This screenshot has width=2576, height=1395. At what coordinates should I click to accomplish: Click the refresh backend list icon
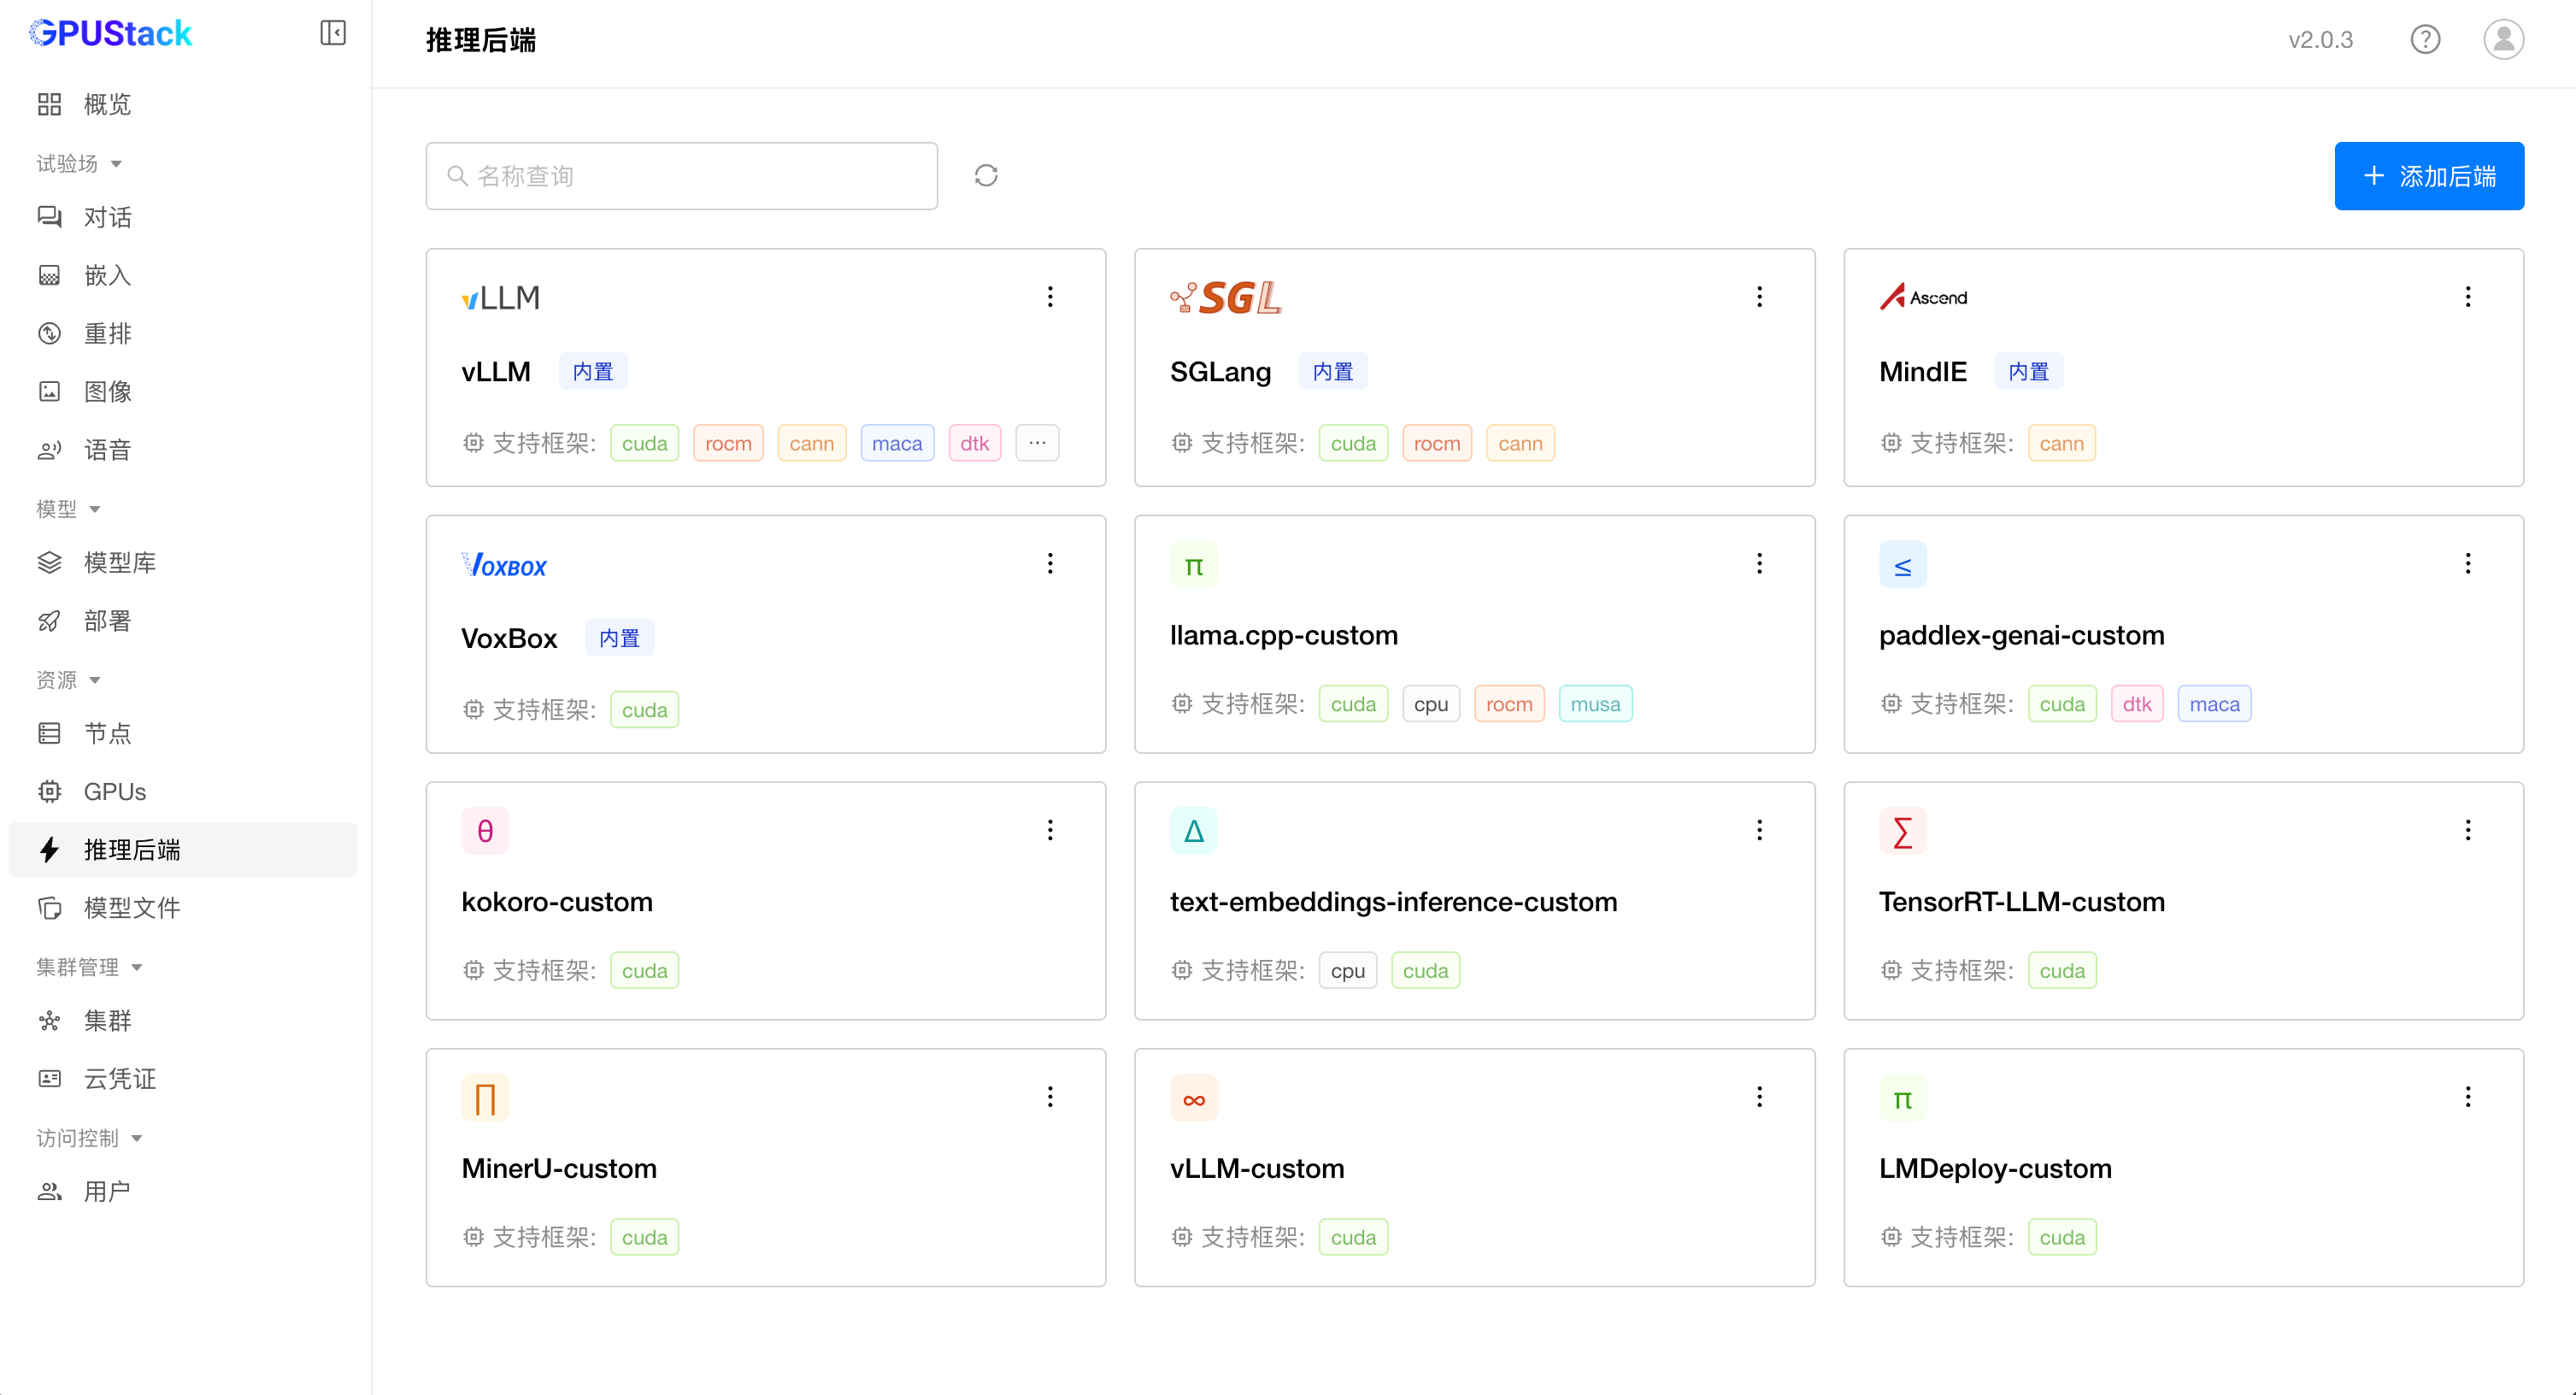point(986,176)
